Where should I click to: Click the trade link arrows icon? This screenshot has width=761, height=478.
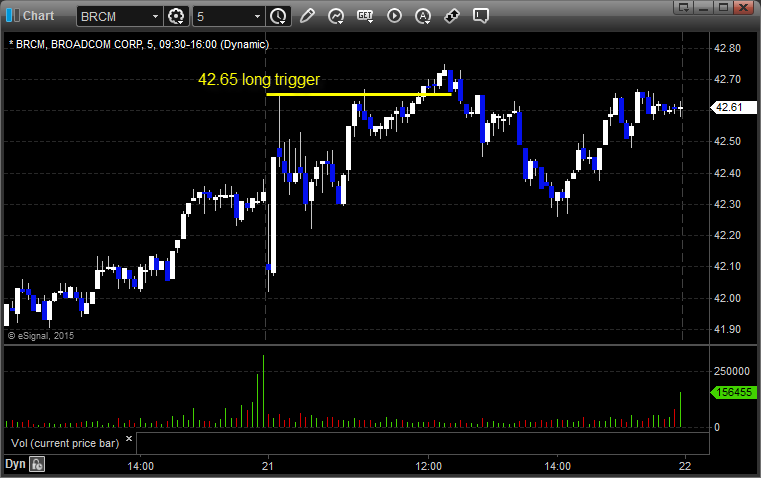pos(452,16)
